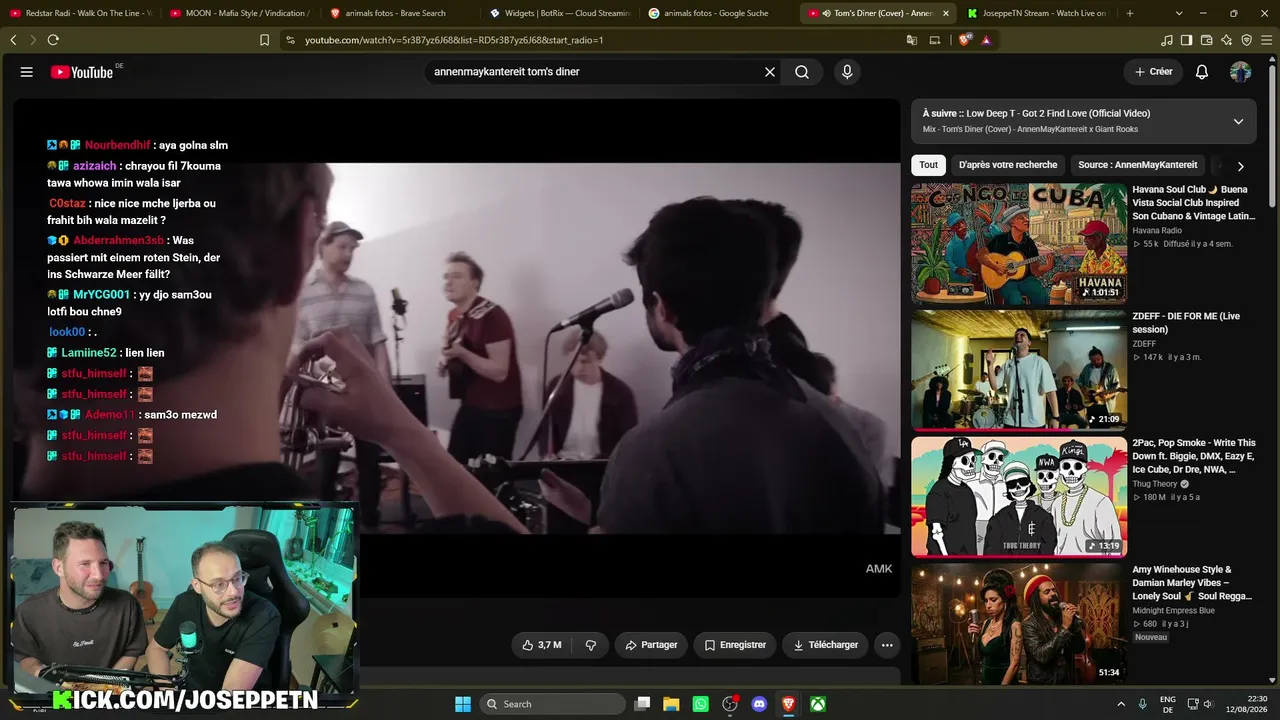Open the Brave Rewards triangle icon
Image resolution: width=1280 pixels, height=720 pixels.
tap(986, 40)
